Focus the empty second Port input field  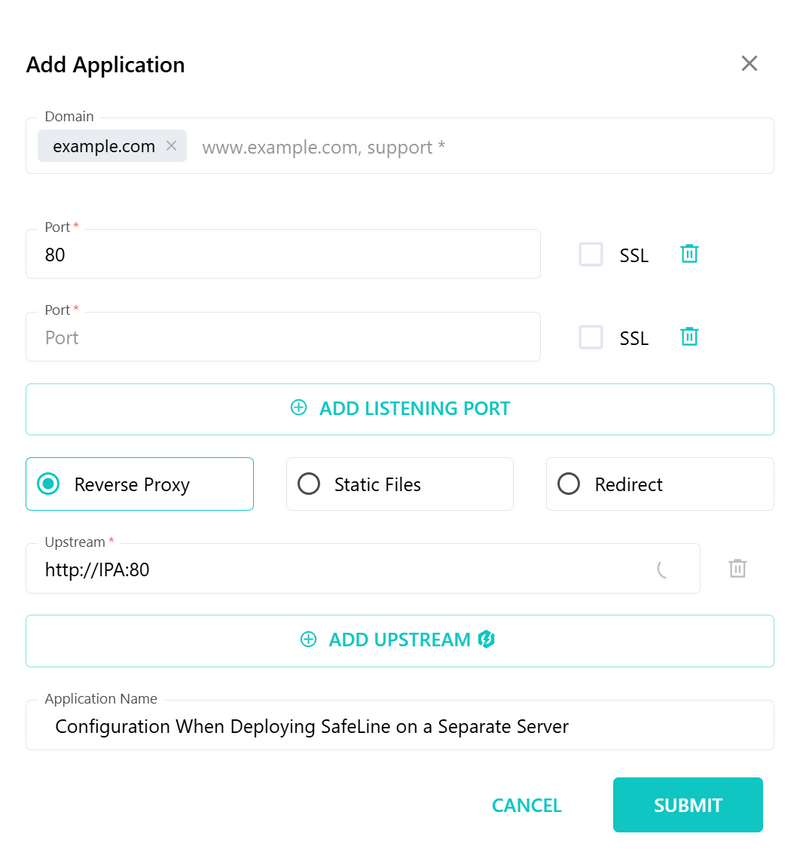283,337
